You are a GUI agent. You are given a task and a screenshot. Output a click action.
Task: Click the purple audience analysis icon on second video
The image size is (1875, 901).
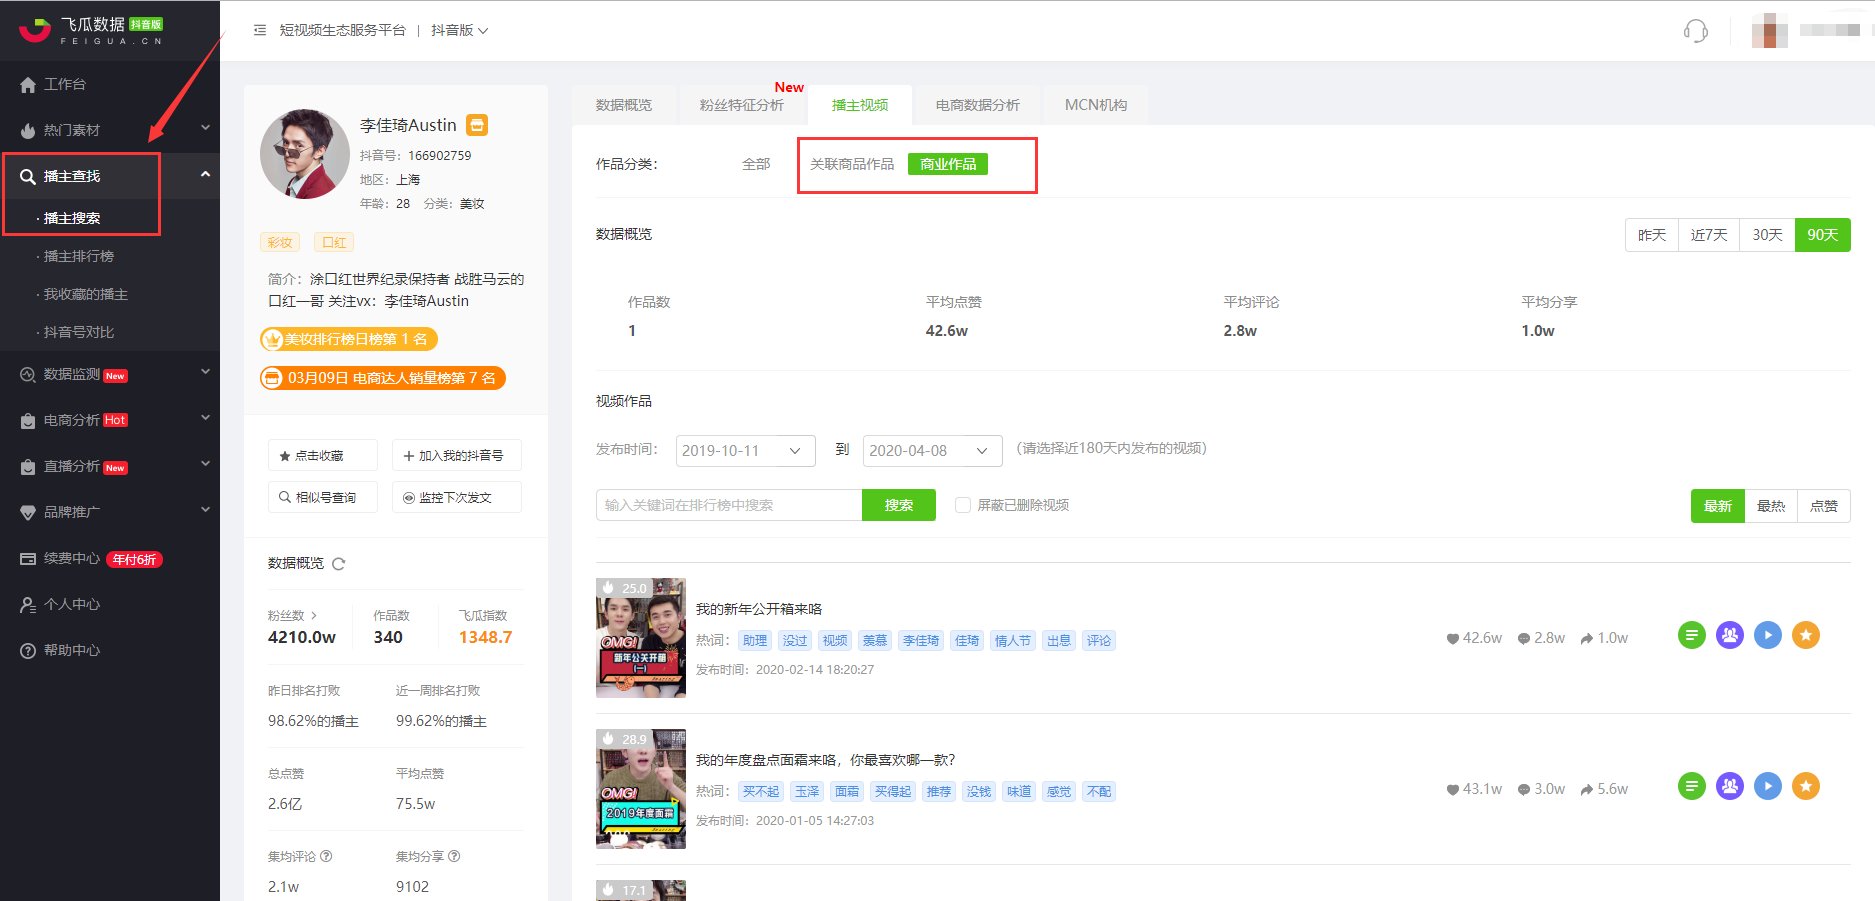(1730, 786)
